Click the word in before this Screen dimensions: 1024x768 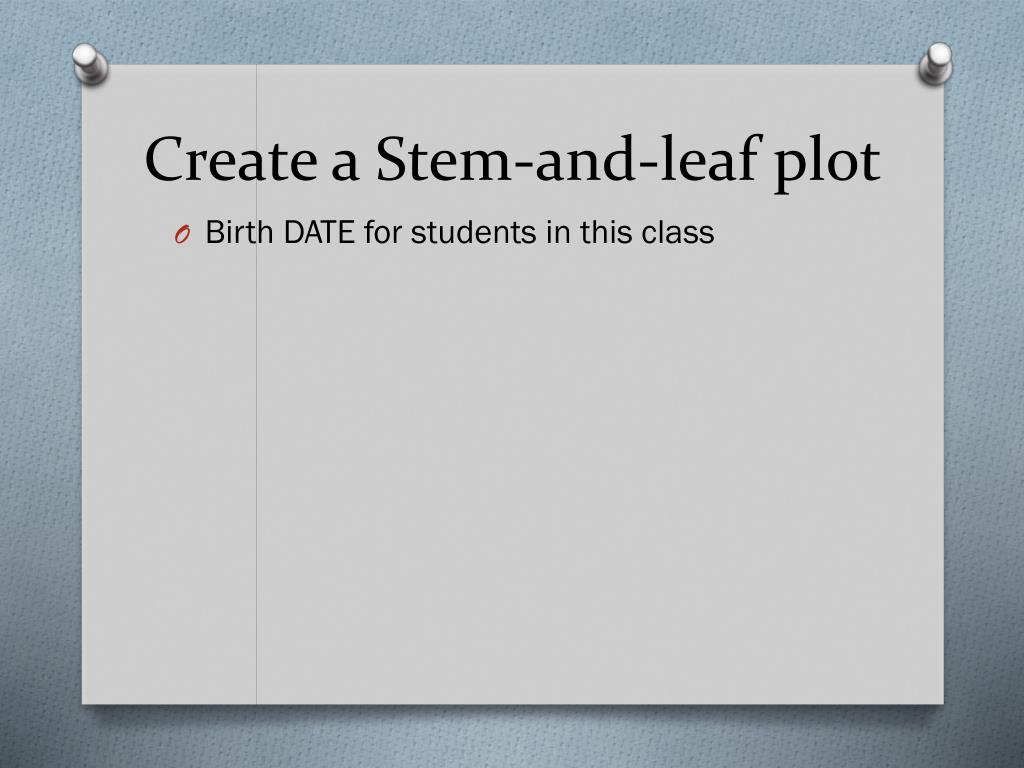coord(558,232)
